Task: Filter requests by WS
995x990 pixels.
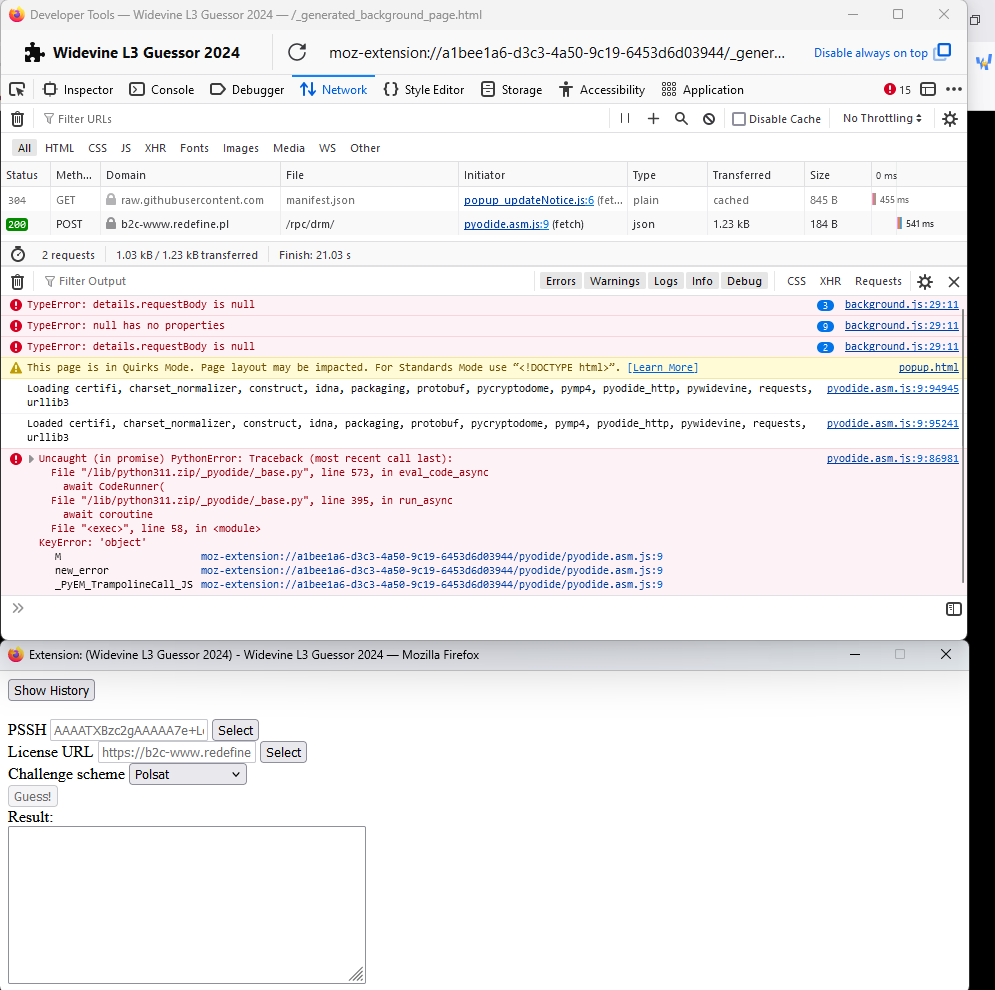Action: 327,148
